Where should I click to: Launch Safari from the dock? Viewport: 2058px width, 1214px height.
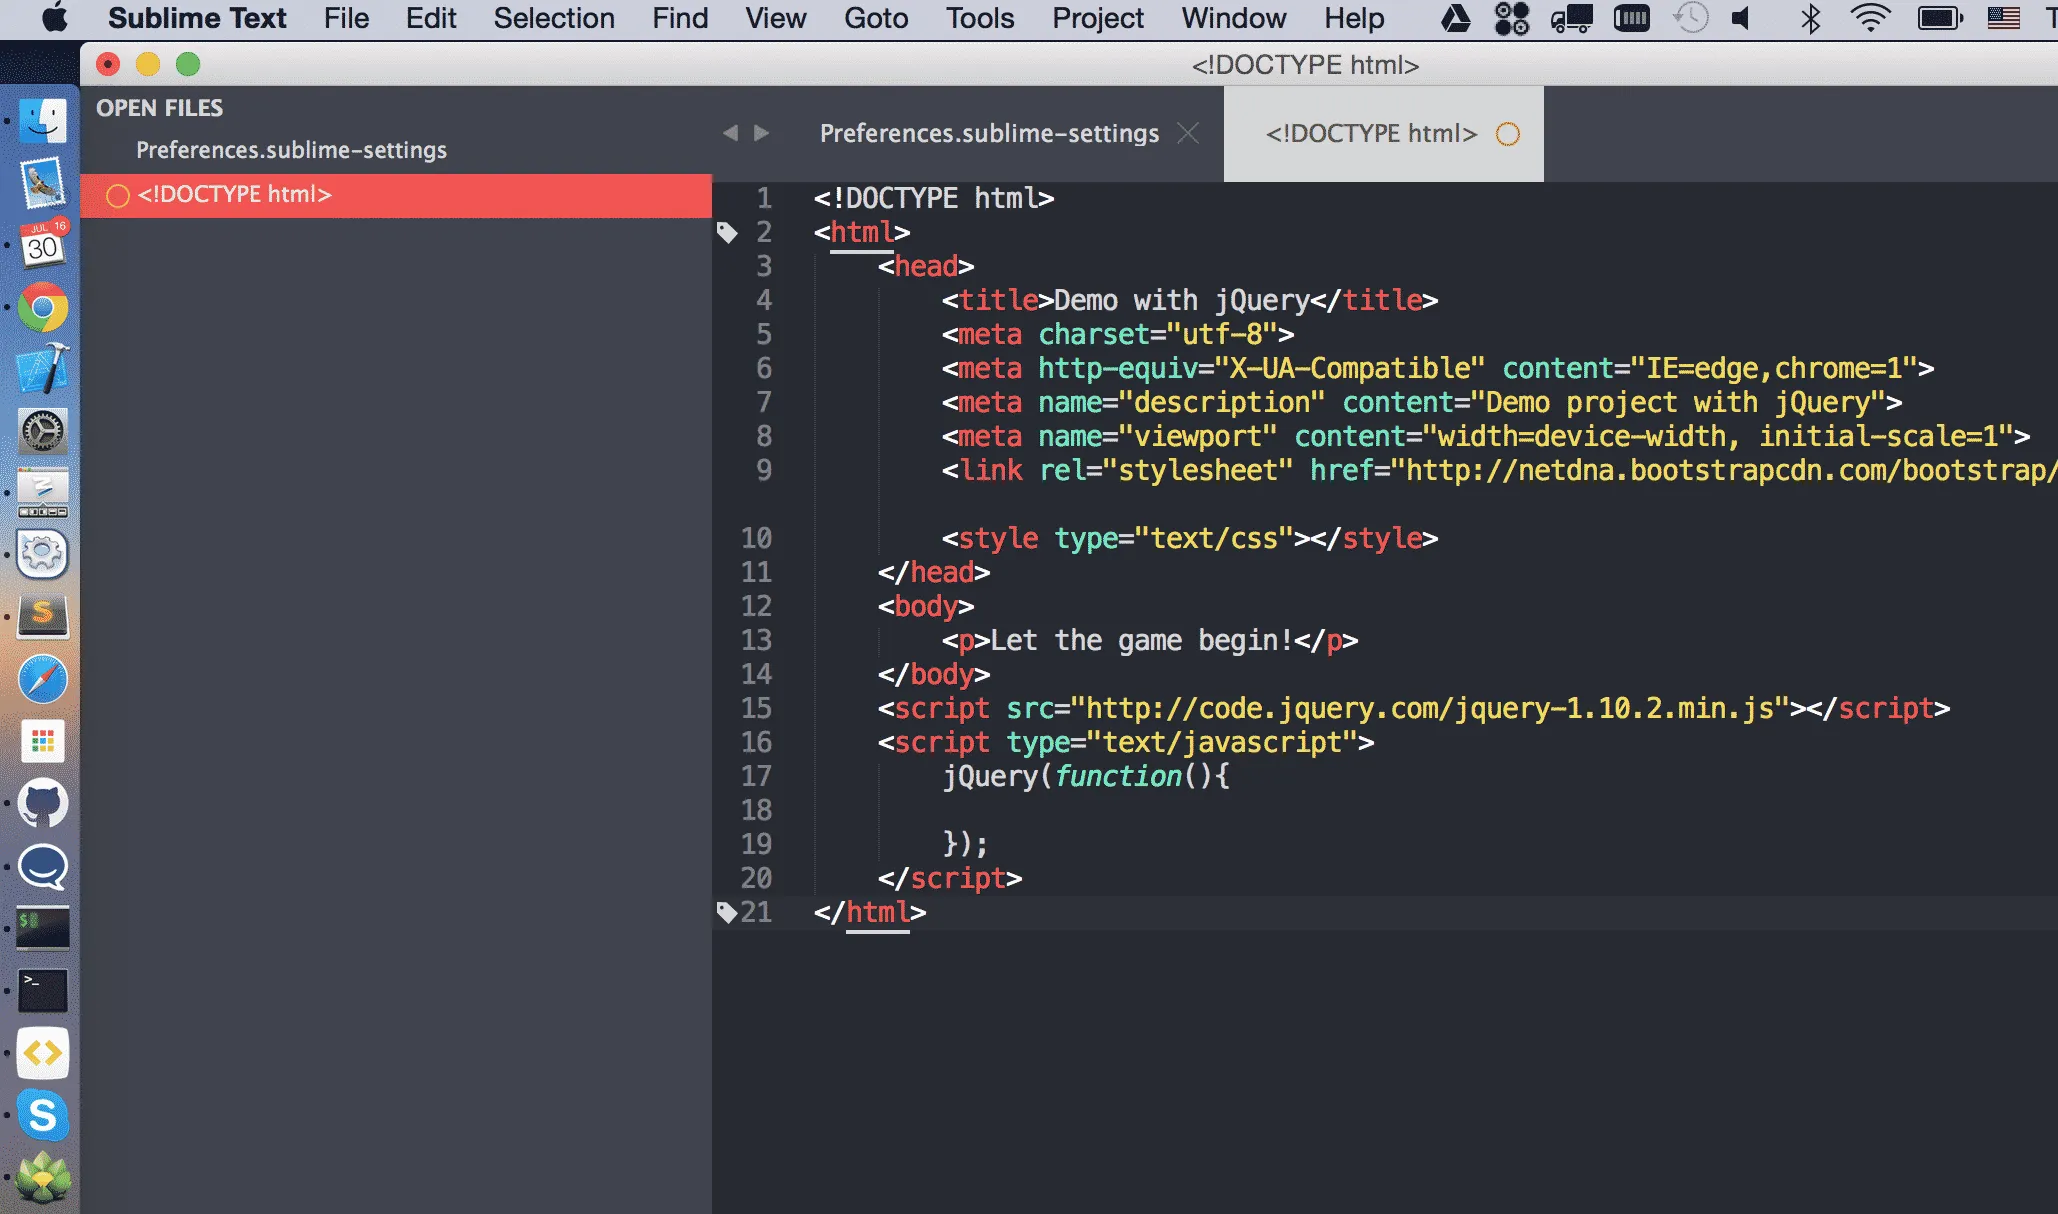[x=42, y=678]
